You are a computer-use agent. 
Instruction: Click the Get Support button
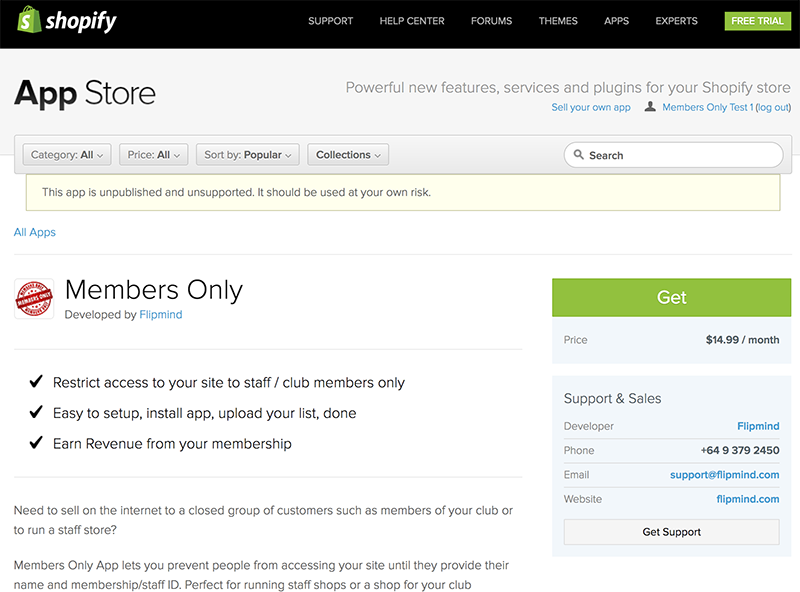pos(671,532)
